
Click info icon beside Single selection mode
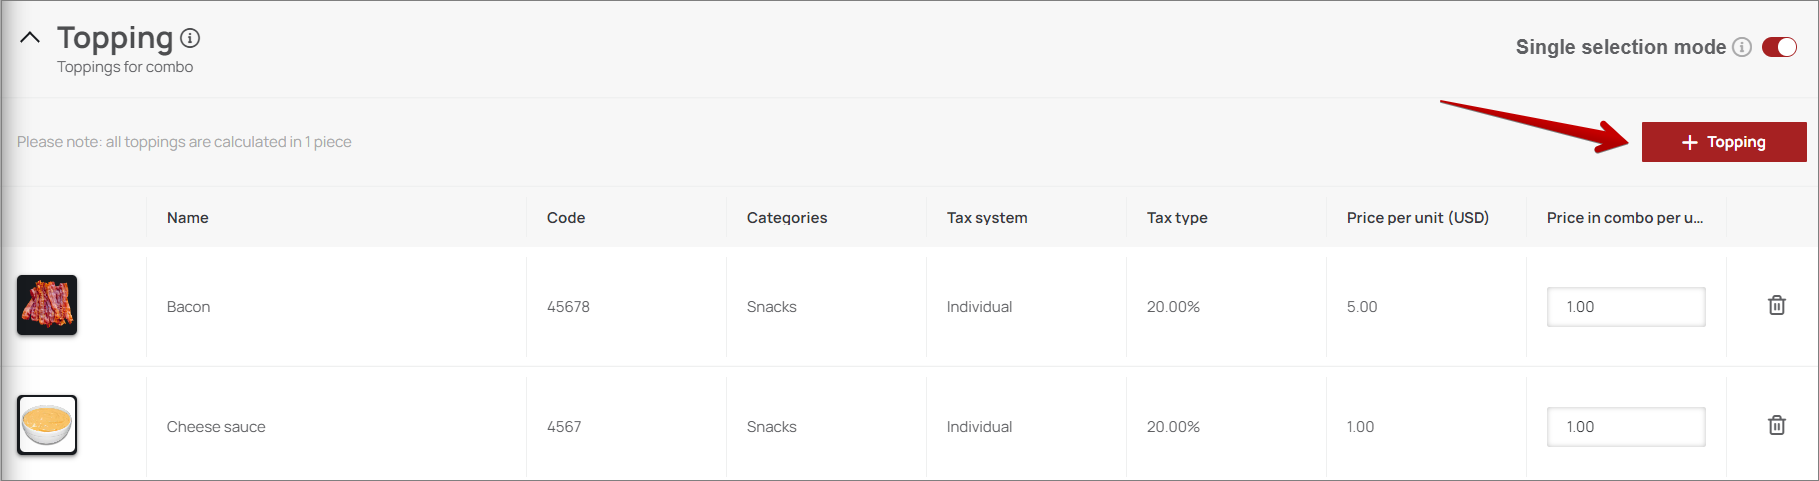(1742, 47)
